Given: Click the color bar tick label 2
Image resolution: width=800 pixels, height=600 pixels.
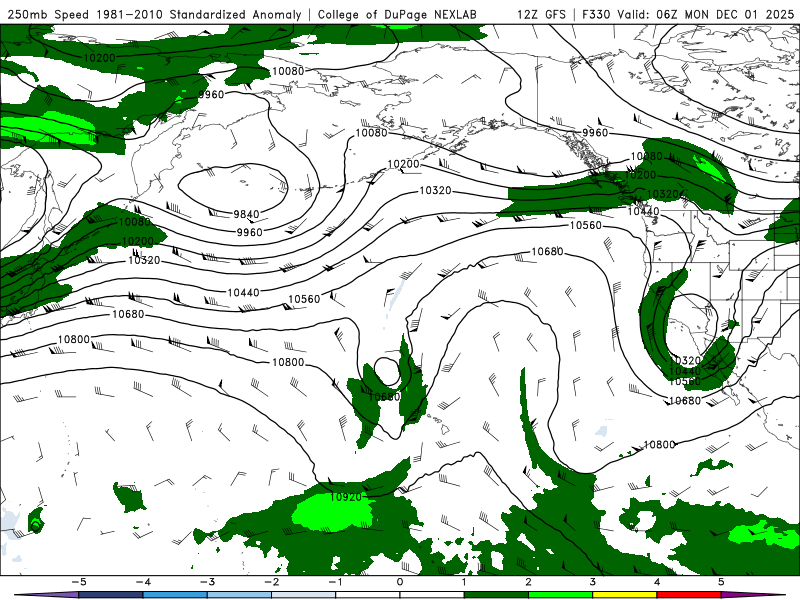Looking at the screenshot, I should pos(529,582).
